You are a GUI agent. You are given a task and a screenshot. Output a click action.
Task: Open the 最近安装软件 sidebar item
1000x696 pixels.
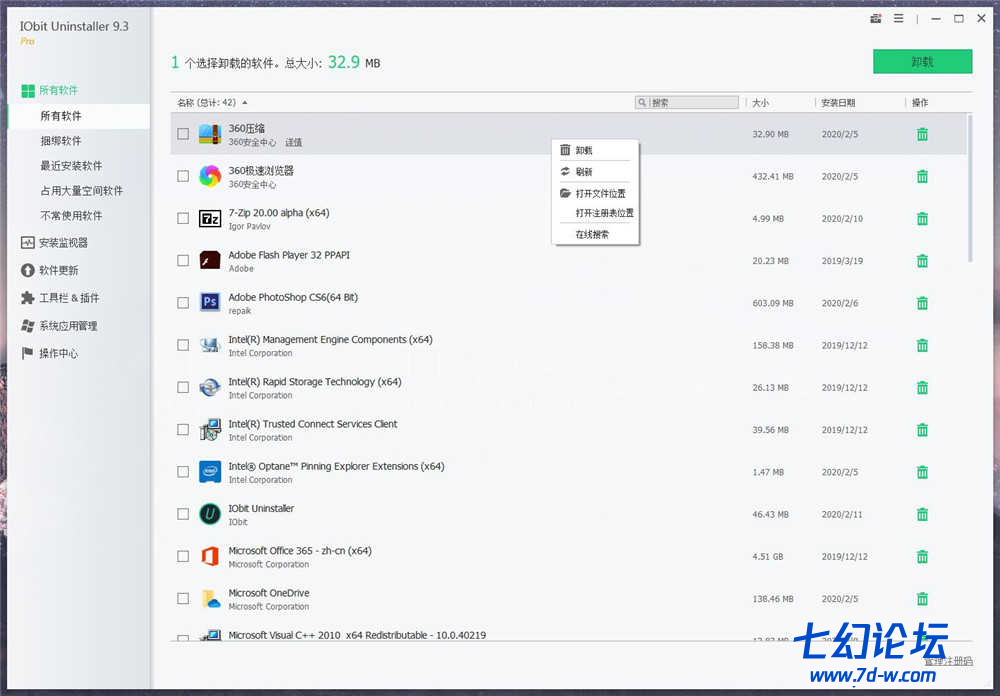tap(71, 166)
